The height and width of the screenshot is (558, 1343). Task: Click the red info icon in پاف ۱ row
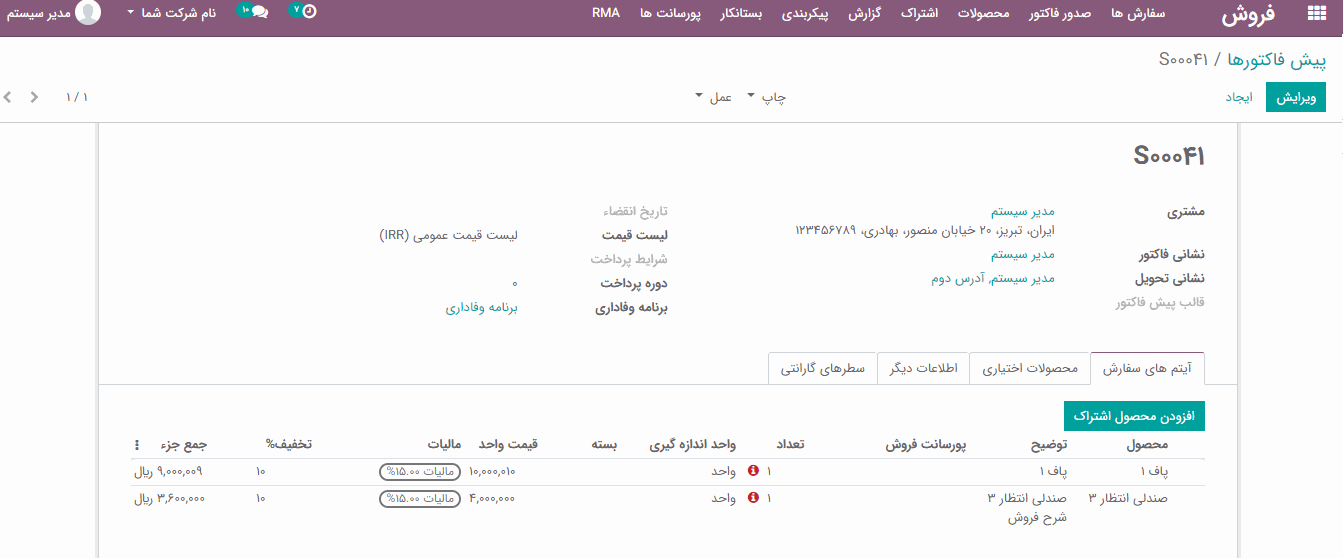coord(753,471)
